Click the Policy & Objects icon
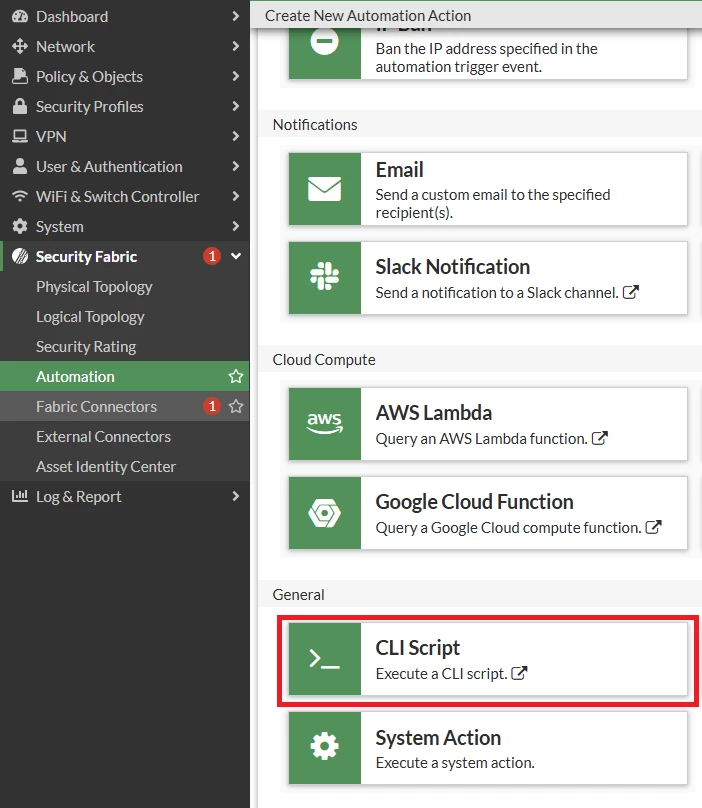This screenshot has width=702, height=808. point(20,76)
